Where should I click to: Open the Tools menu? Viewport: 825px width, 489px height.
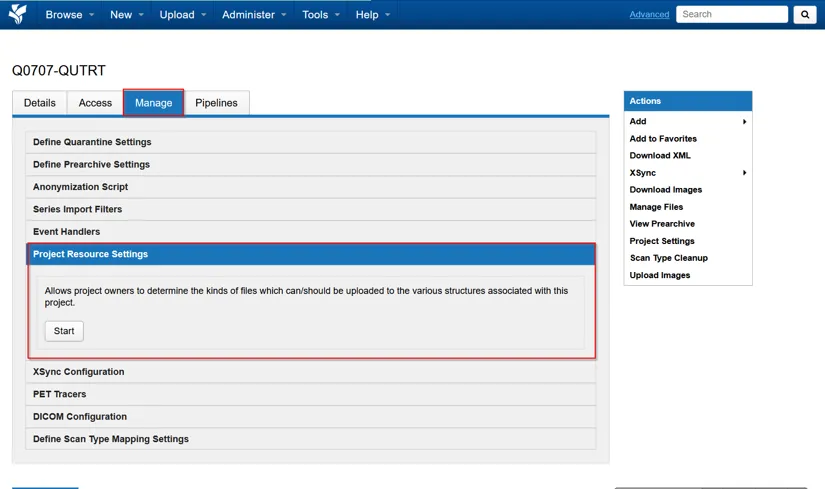(320, 15)
